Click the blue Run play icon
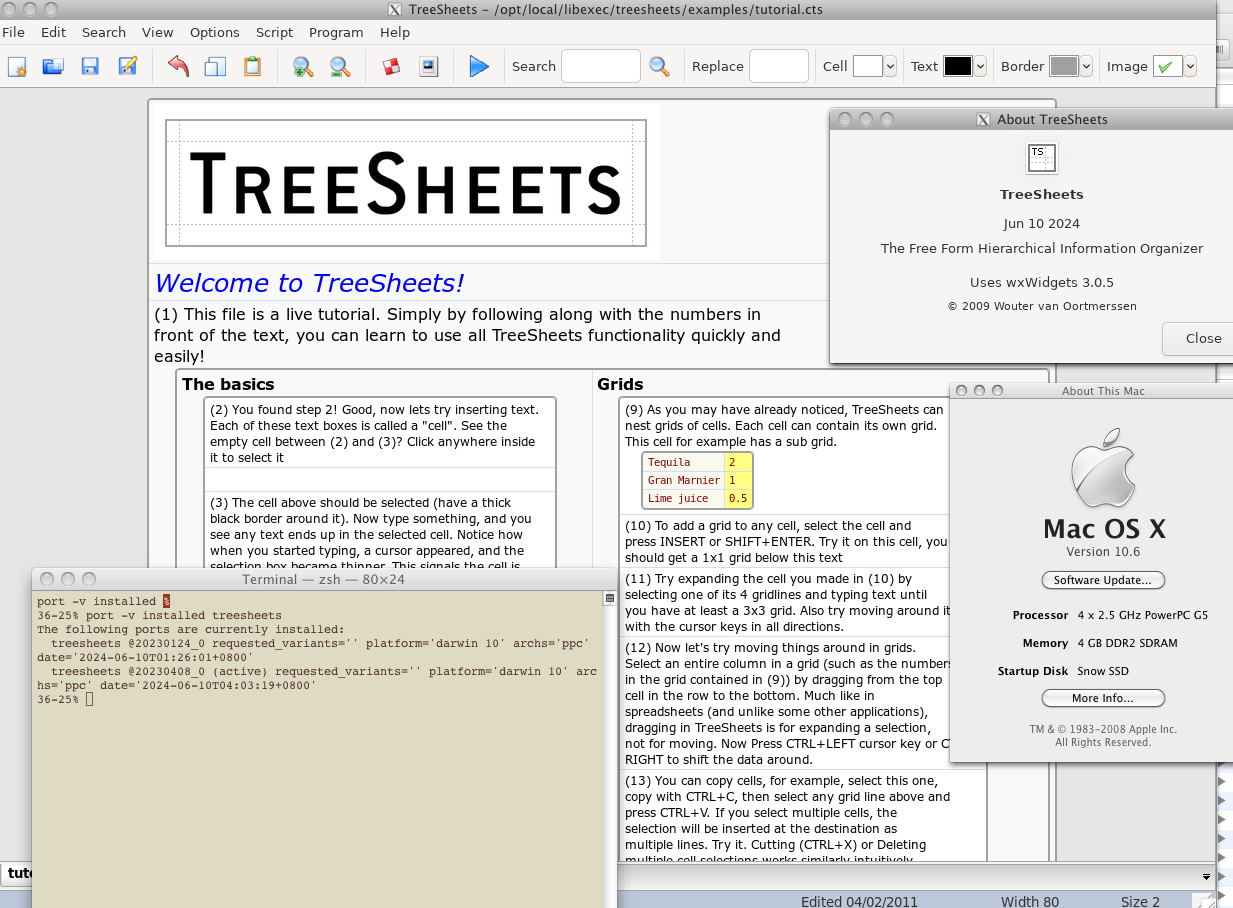1233x908 pixels. pos(479,66)
